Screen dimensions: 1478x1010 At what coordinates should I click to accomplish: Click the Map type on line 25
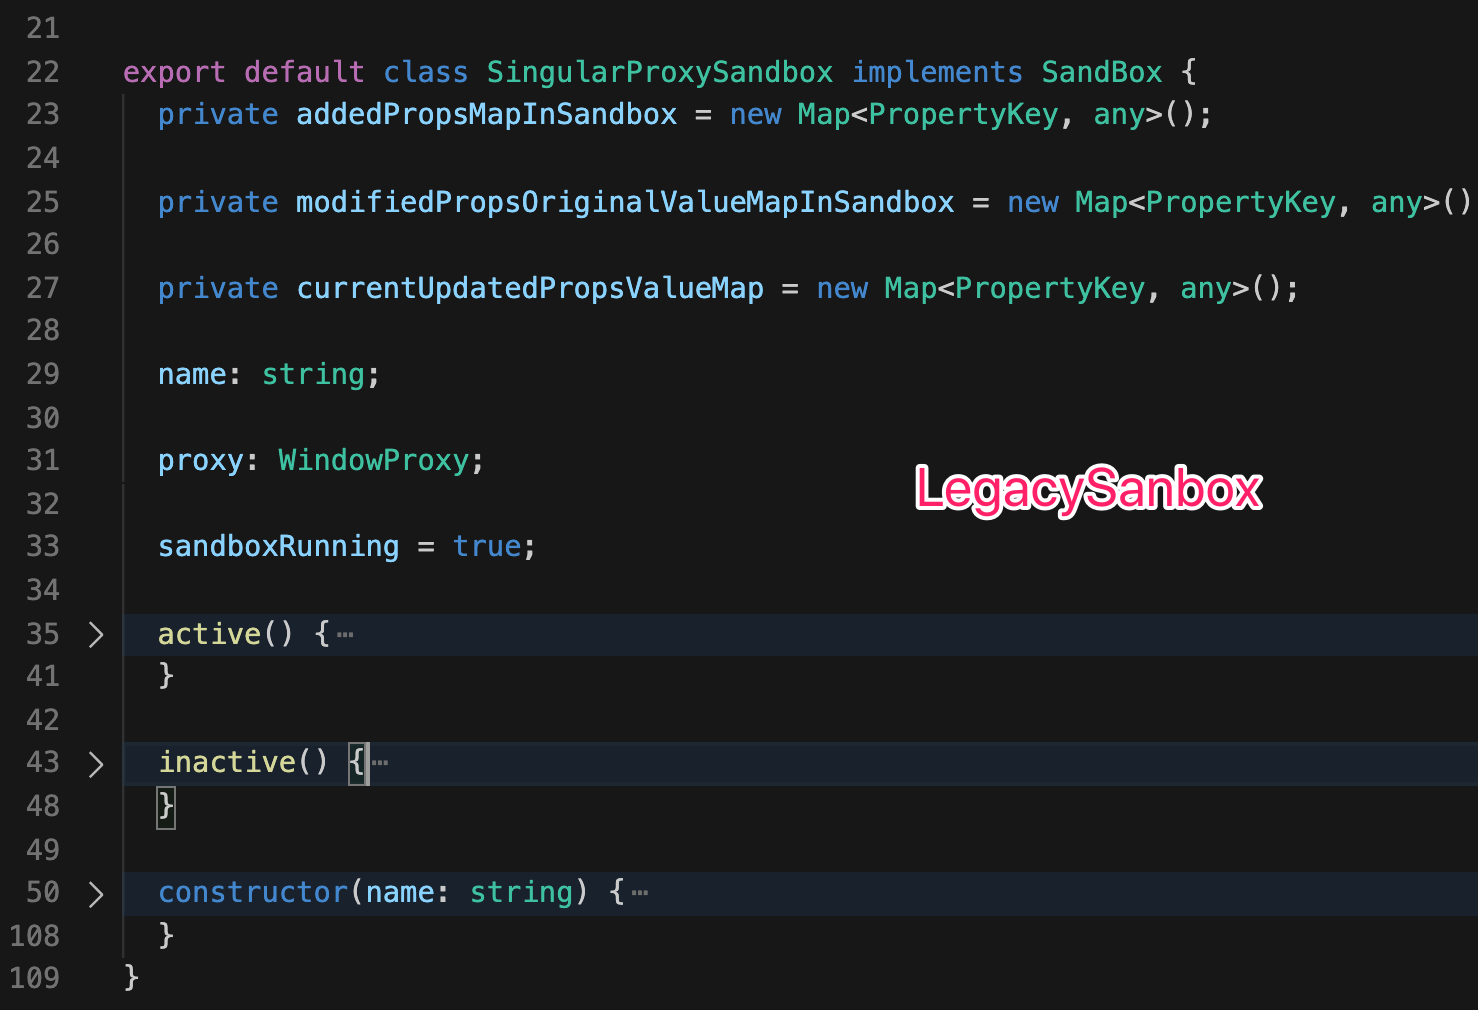(x=1102, y=202)
